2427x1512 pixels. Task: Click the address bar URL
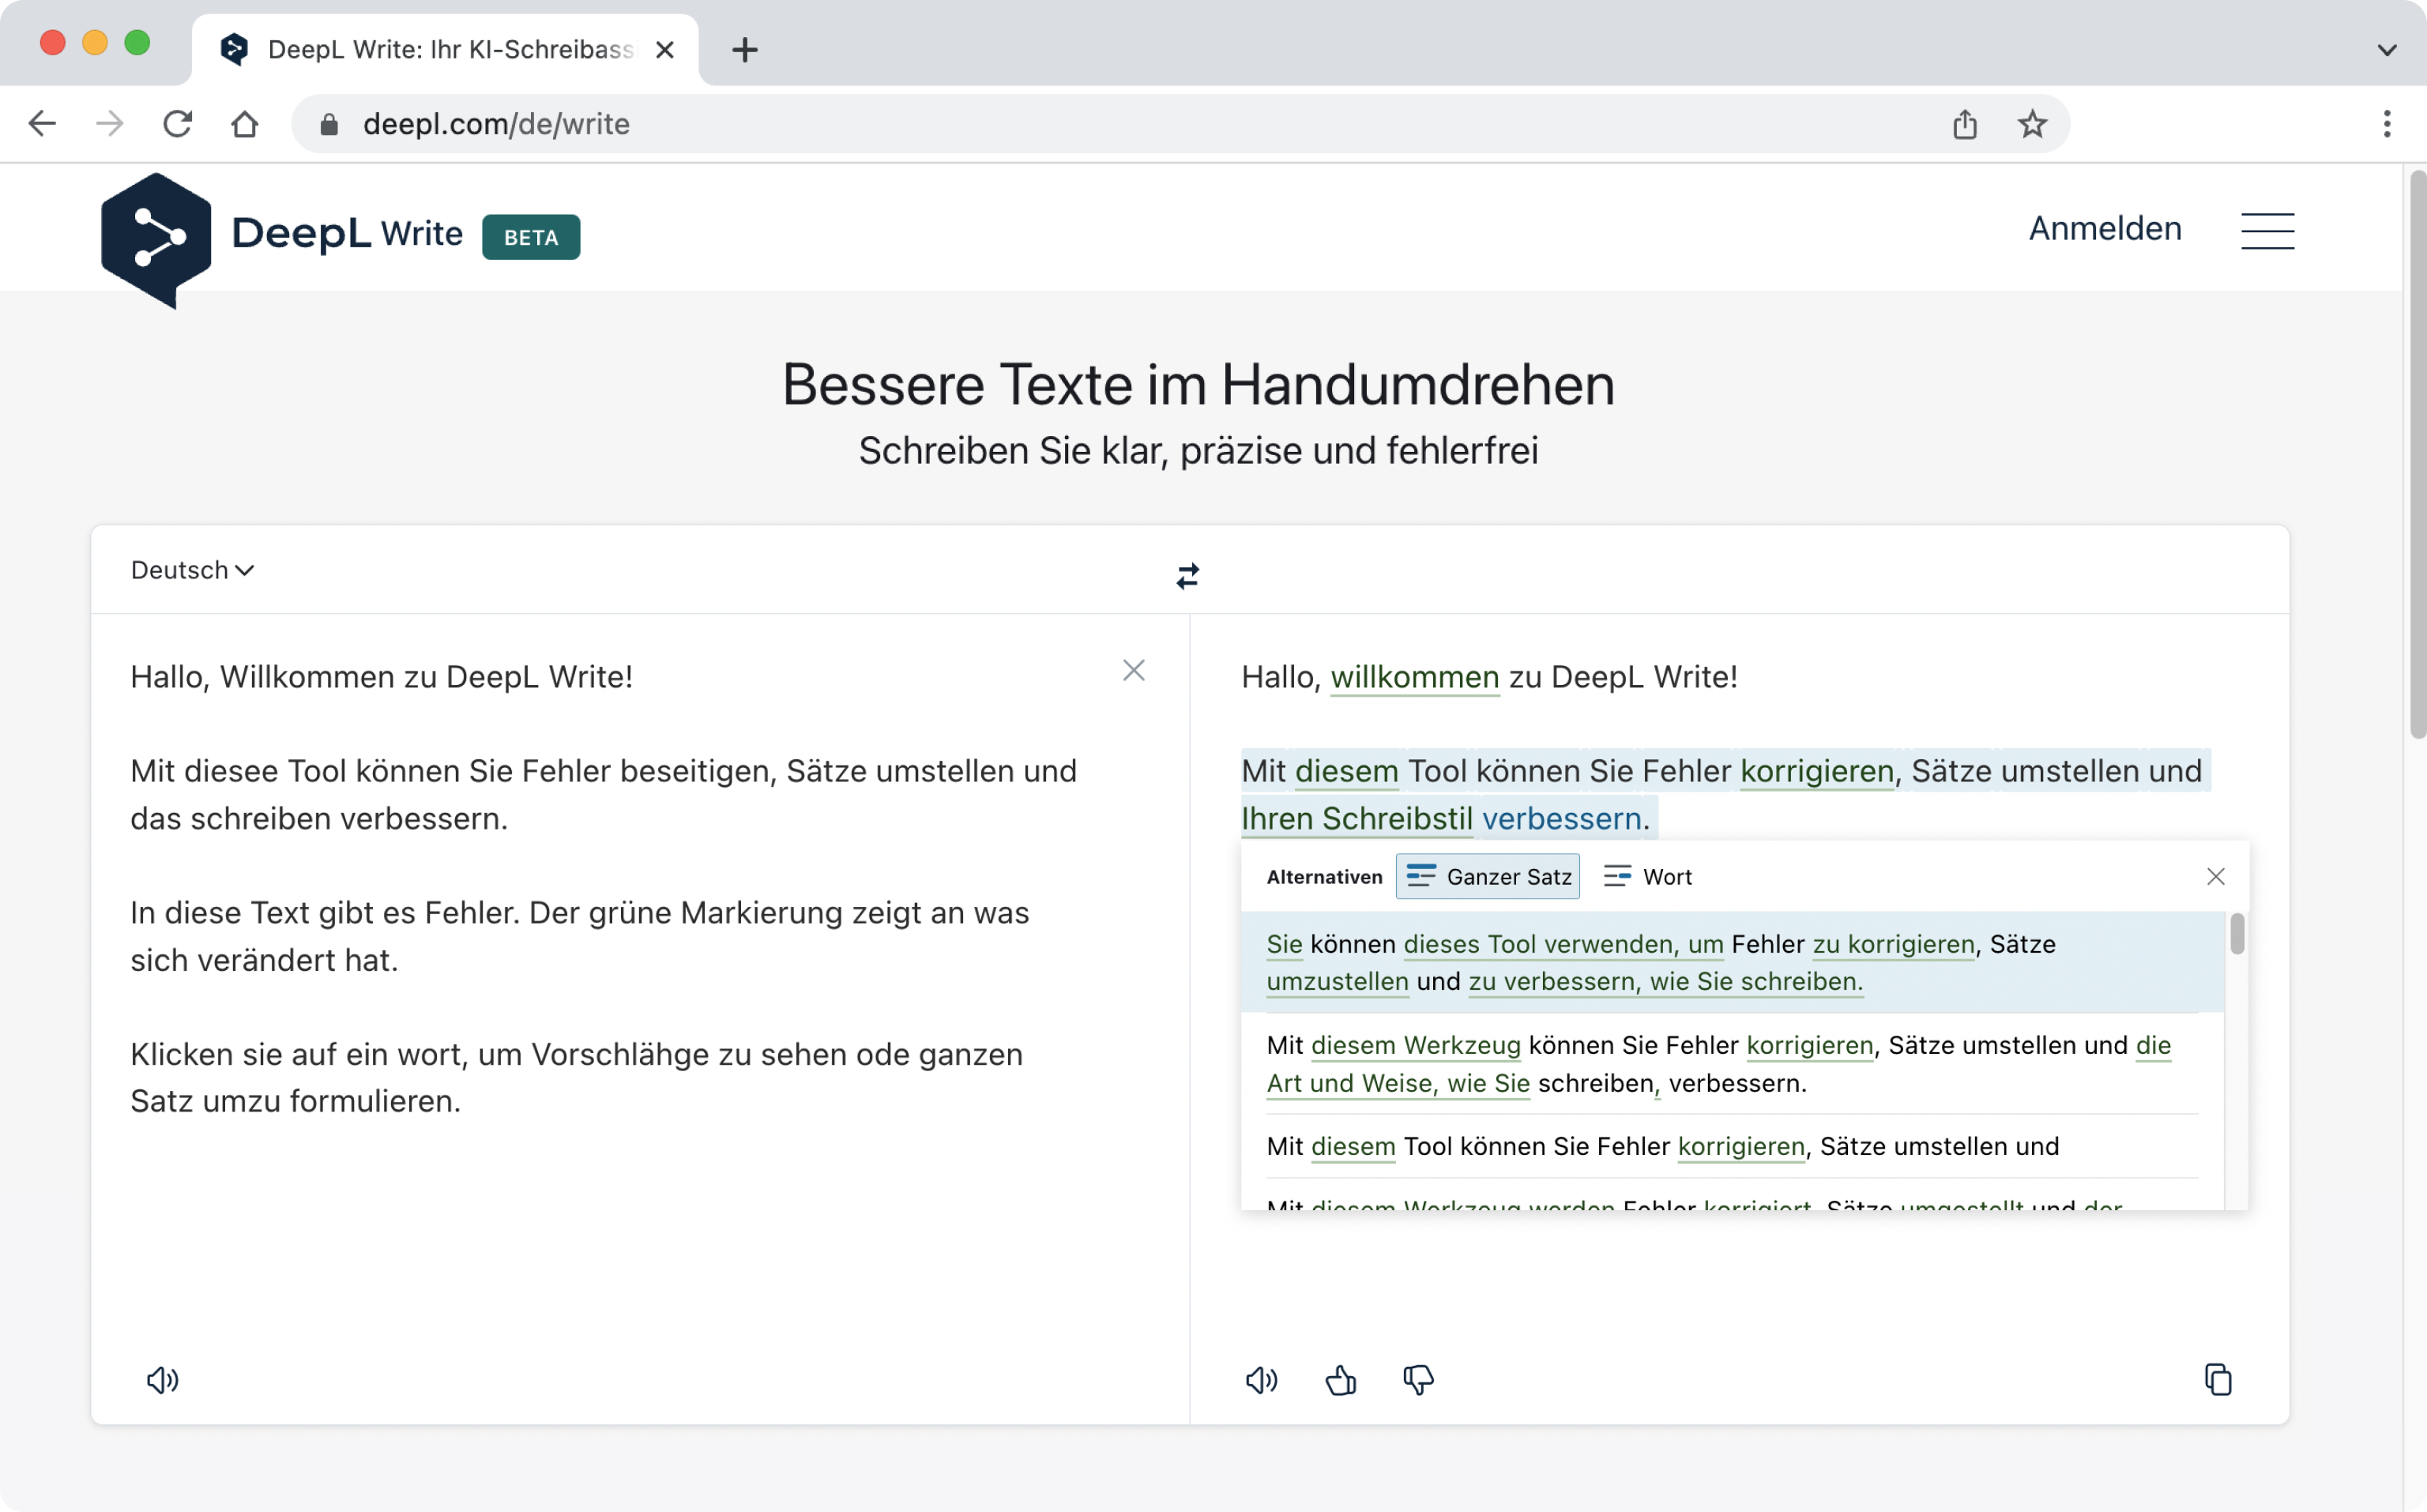496,124
